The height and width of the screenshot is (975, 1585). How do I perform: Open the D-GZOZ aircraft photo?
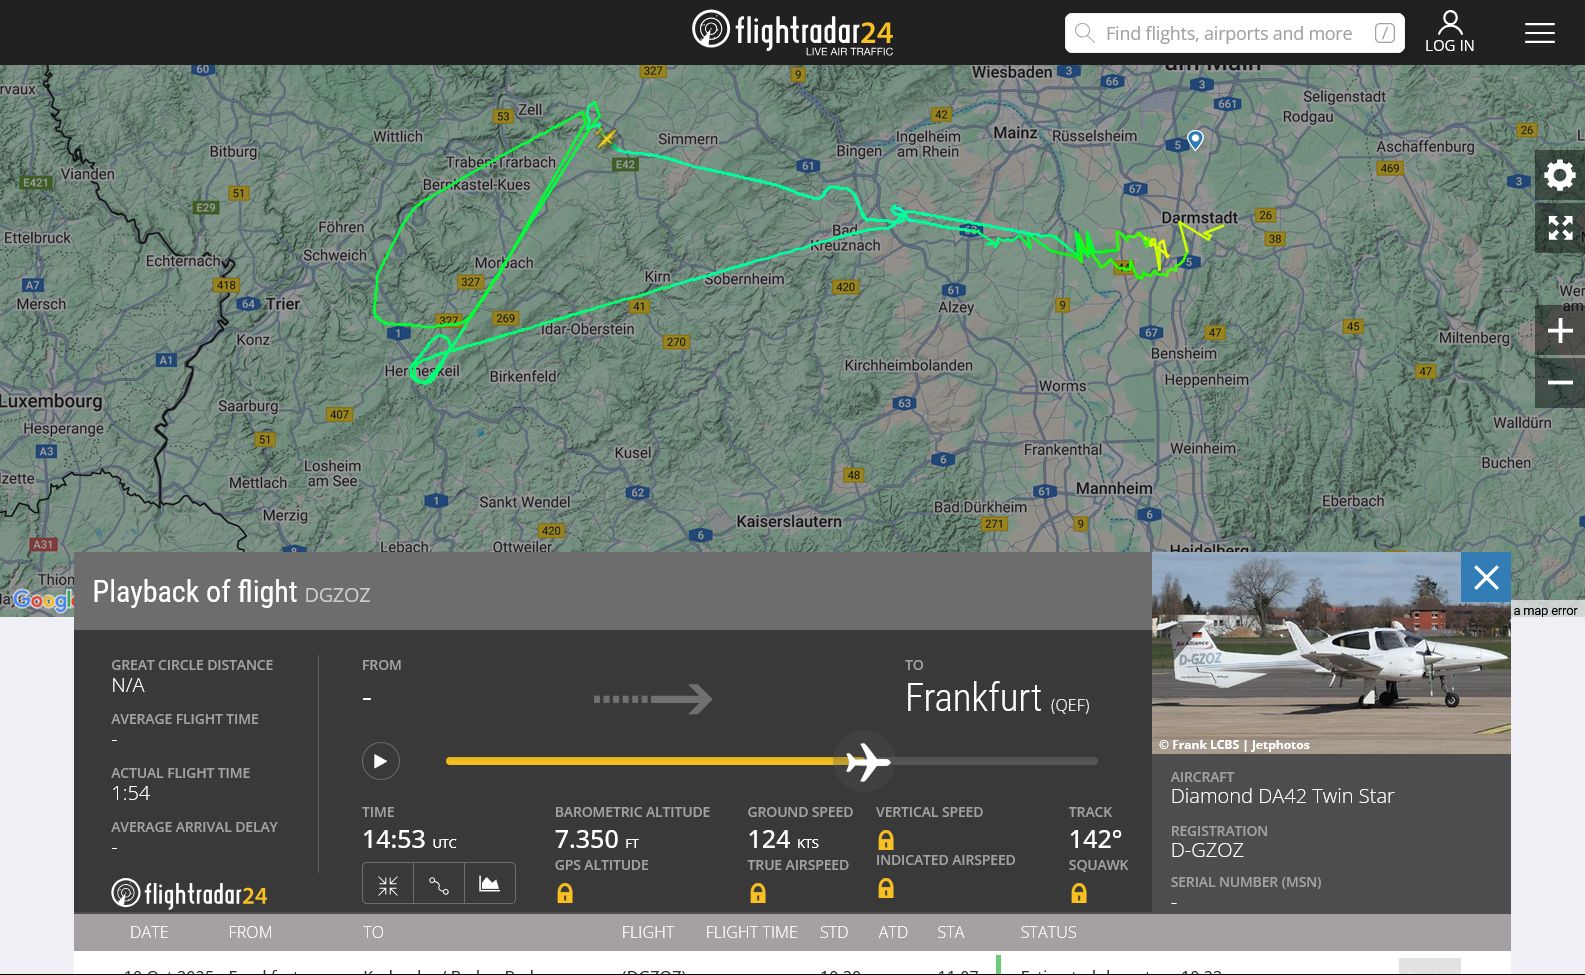[x=1331, y=653]
